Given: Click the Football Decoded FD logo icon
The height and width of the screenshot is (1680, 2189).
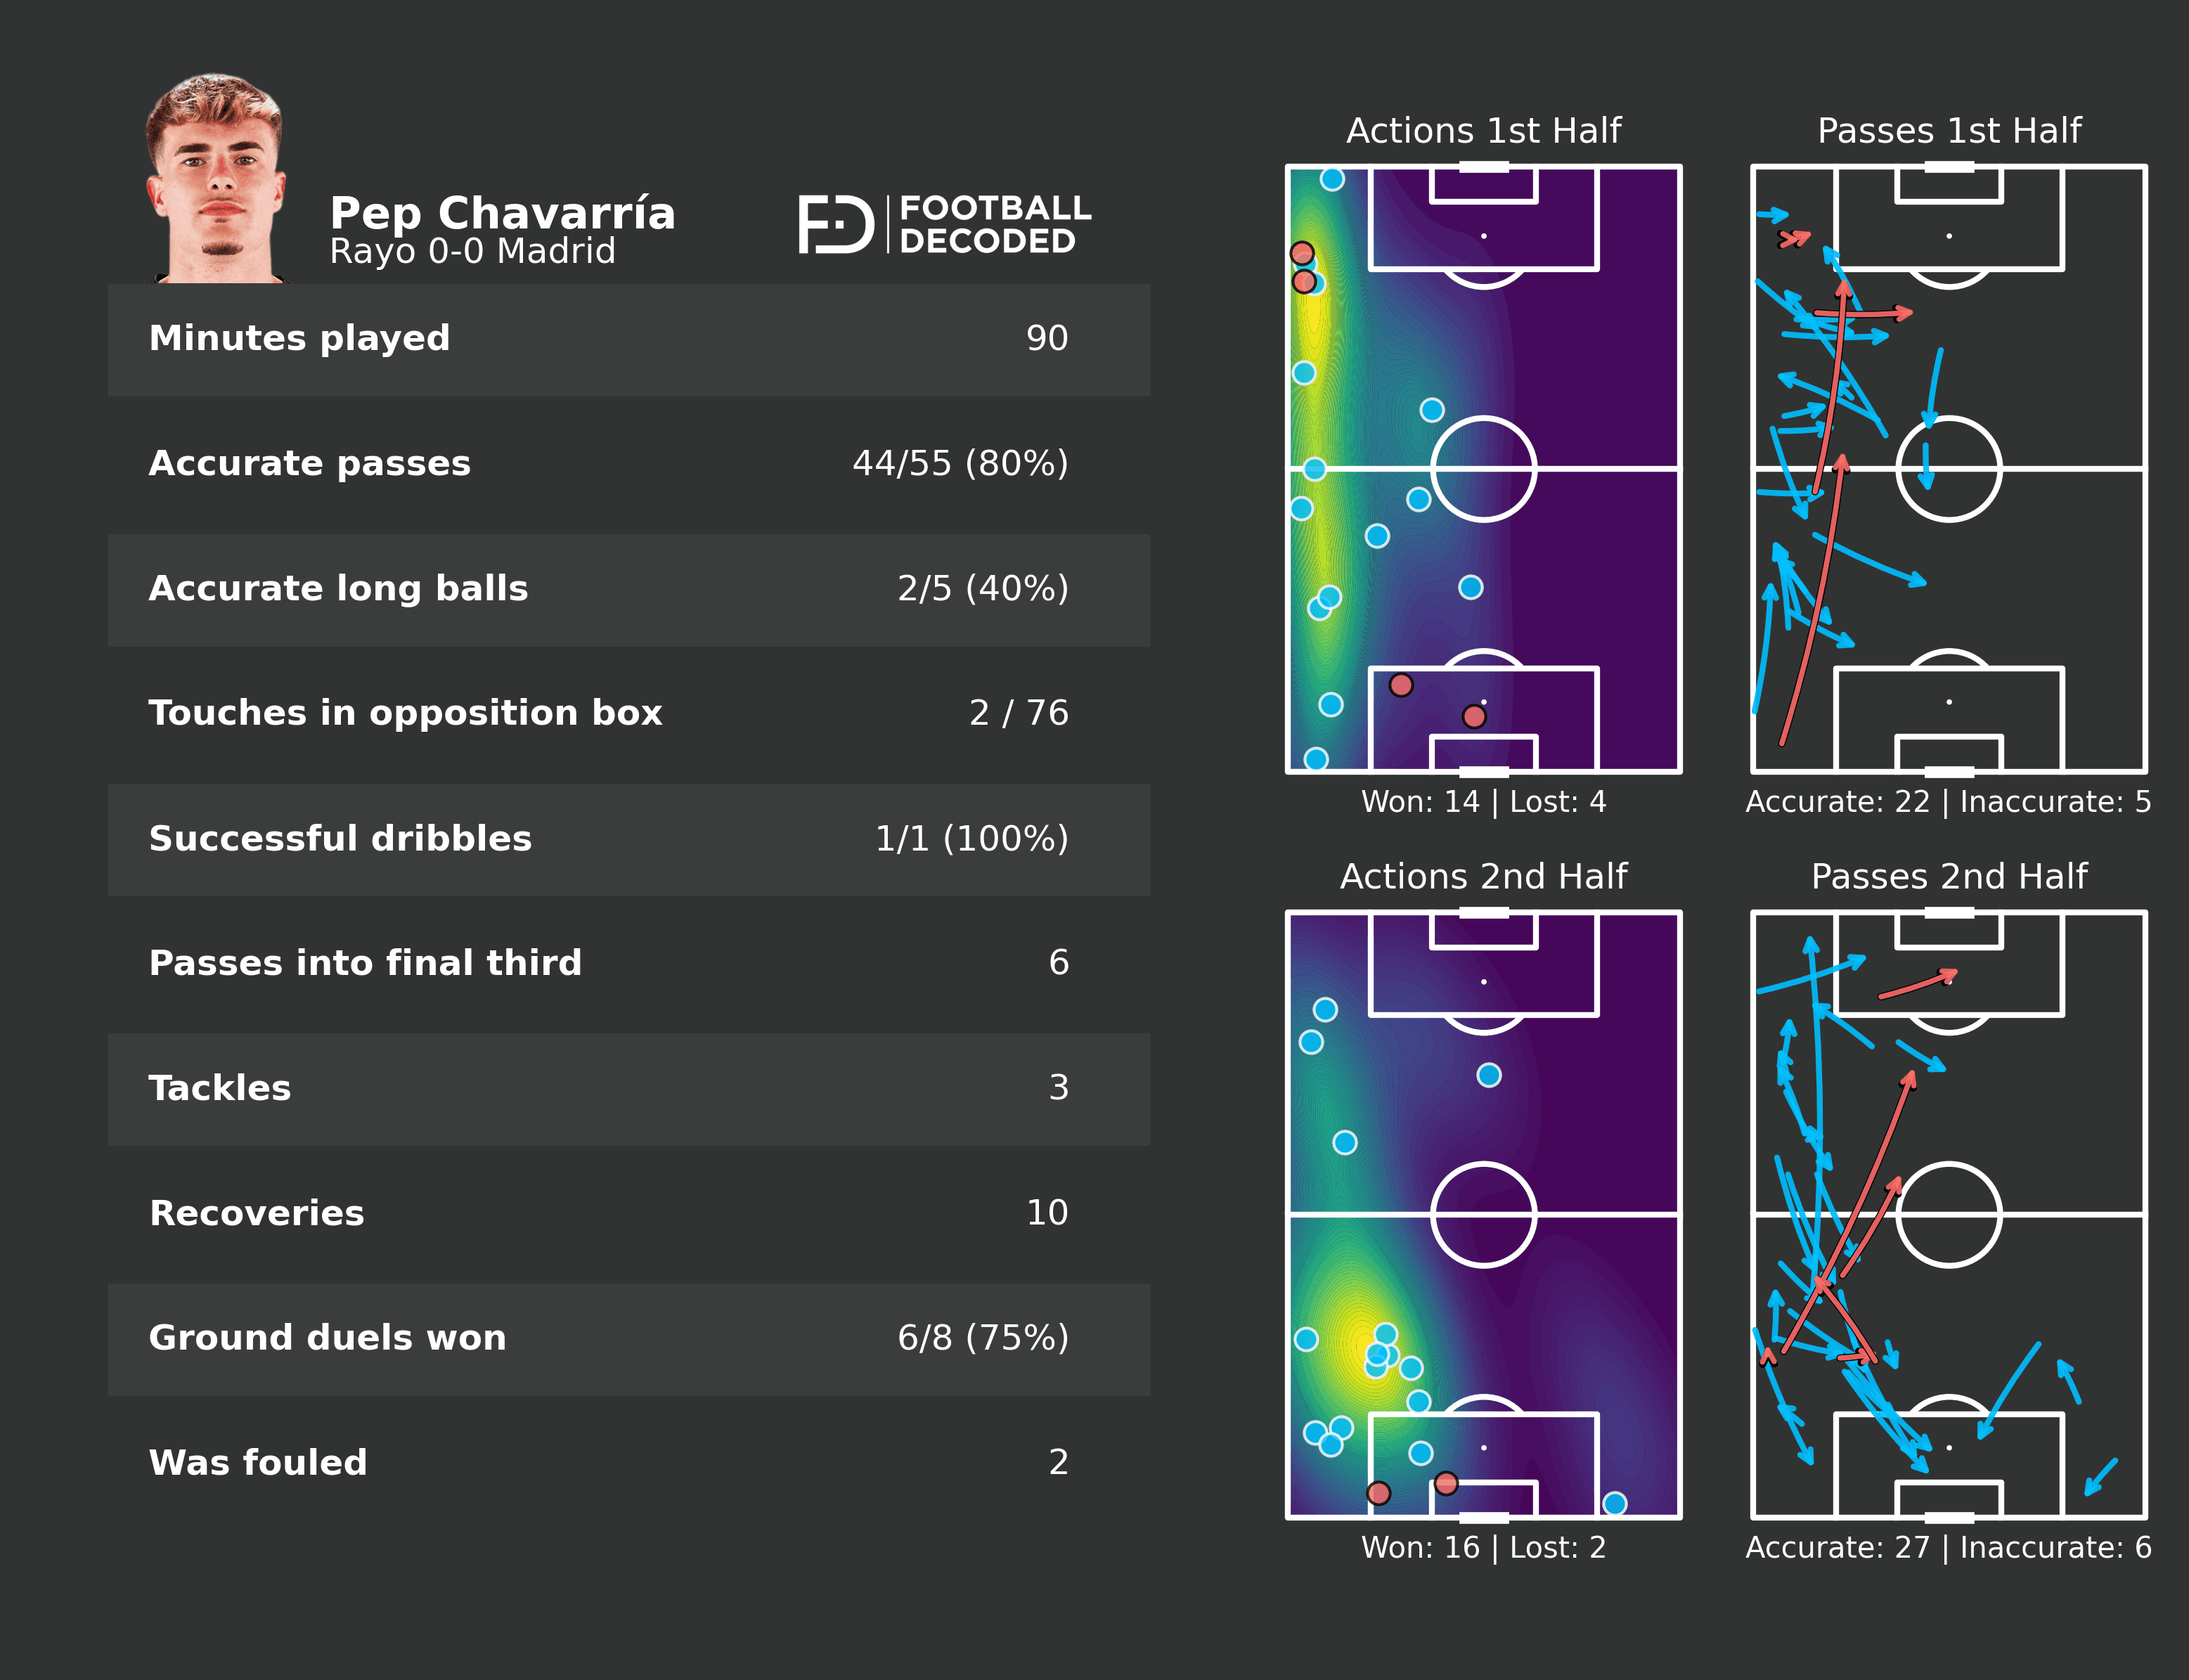Looking at the screenshot, I should point(835,224).
